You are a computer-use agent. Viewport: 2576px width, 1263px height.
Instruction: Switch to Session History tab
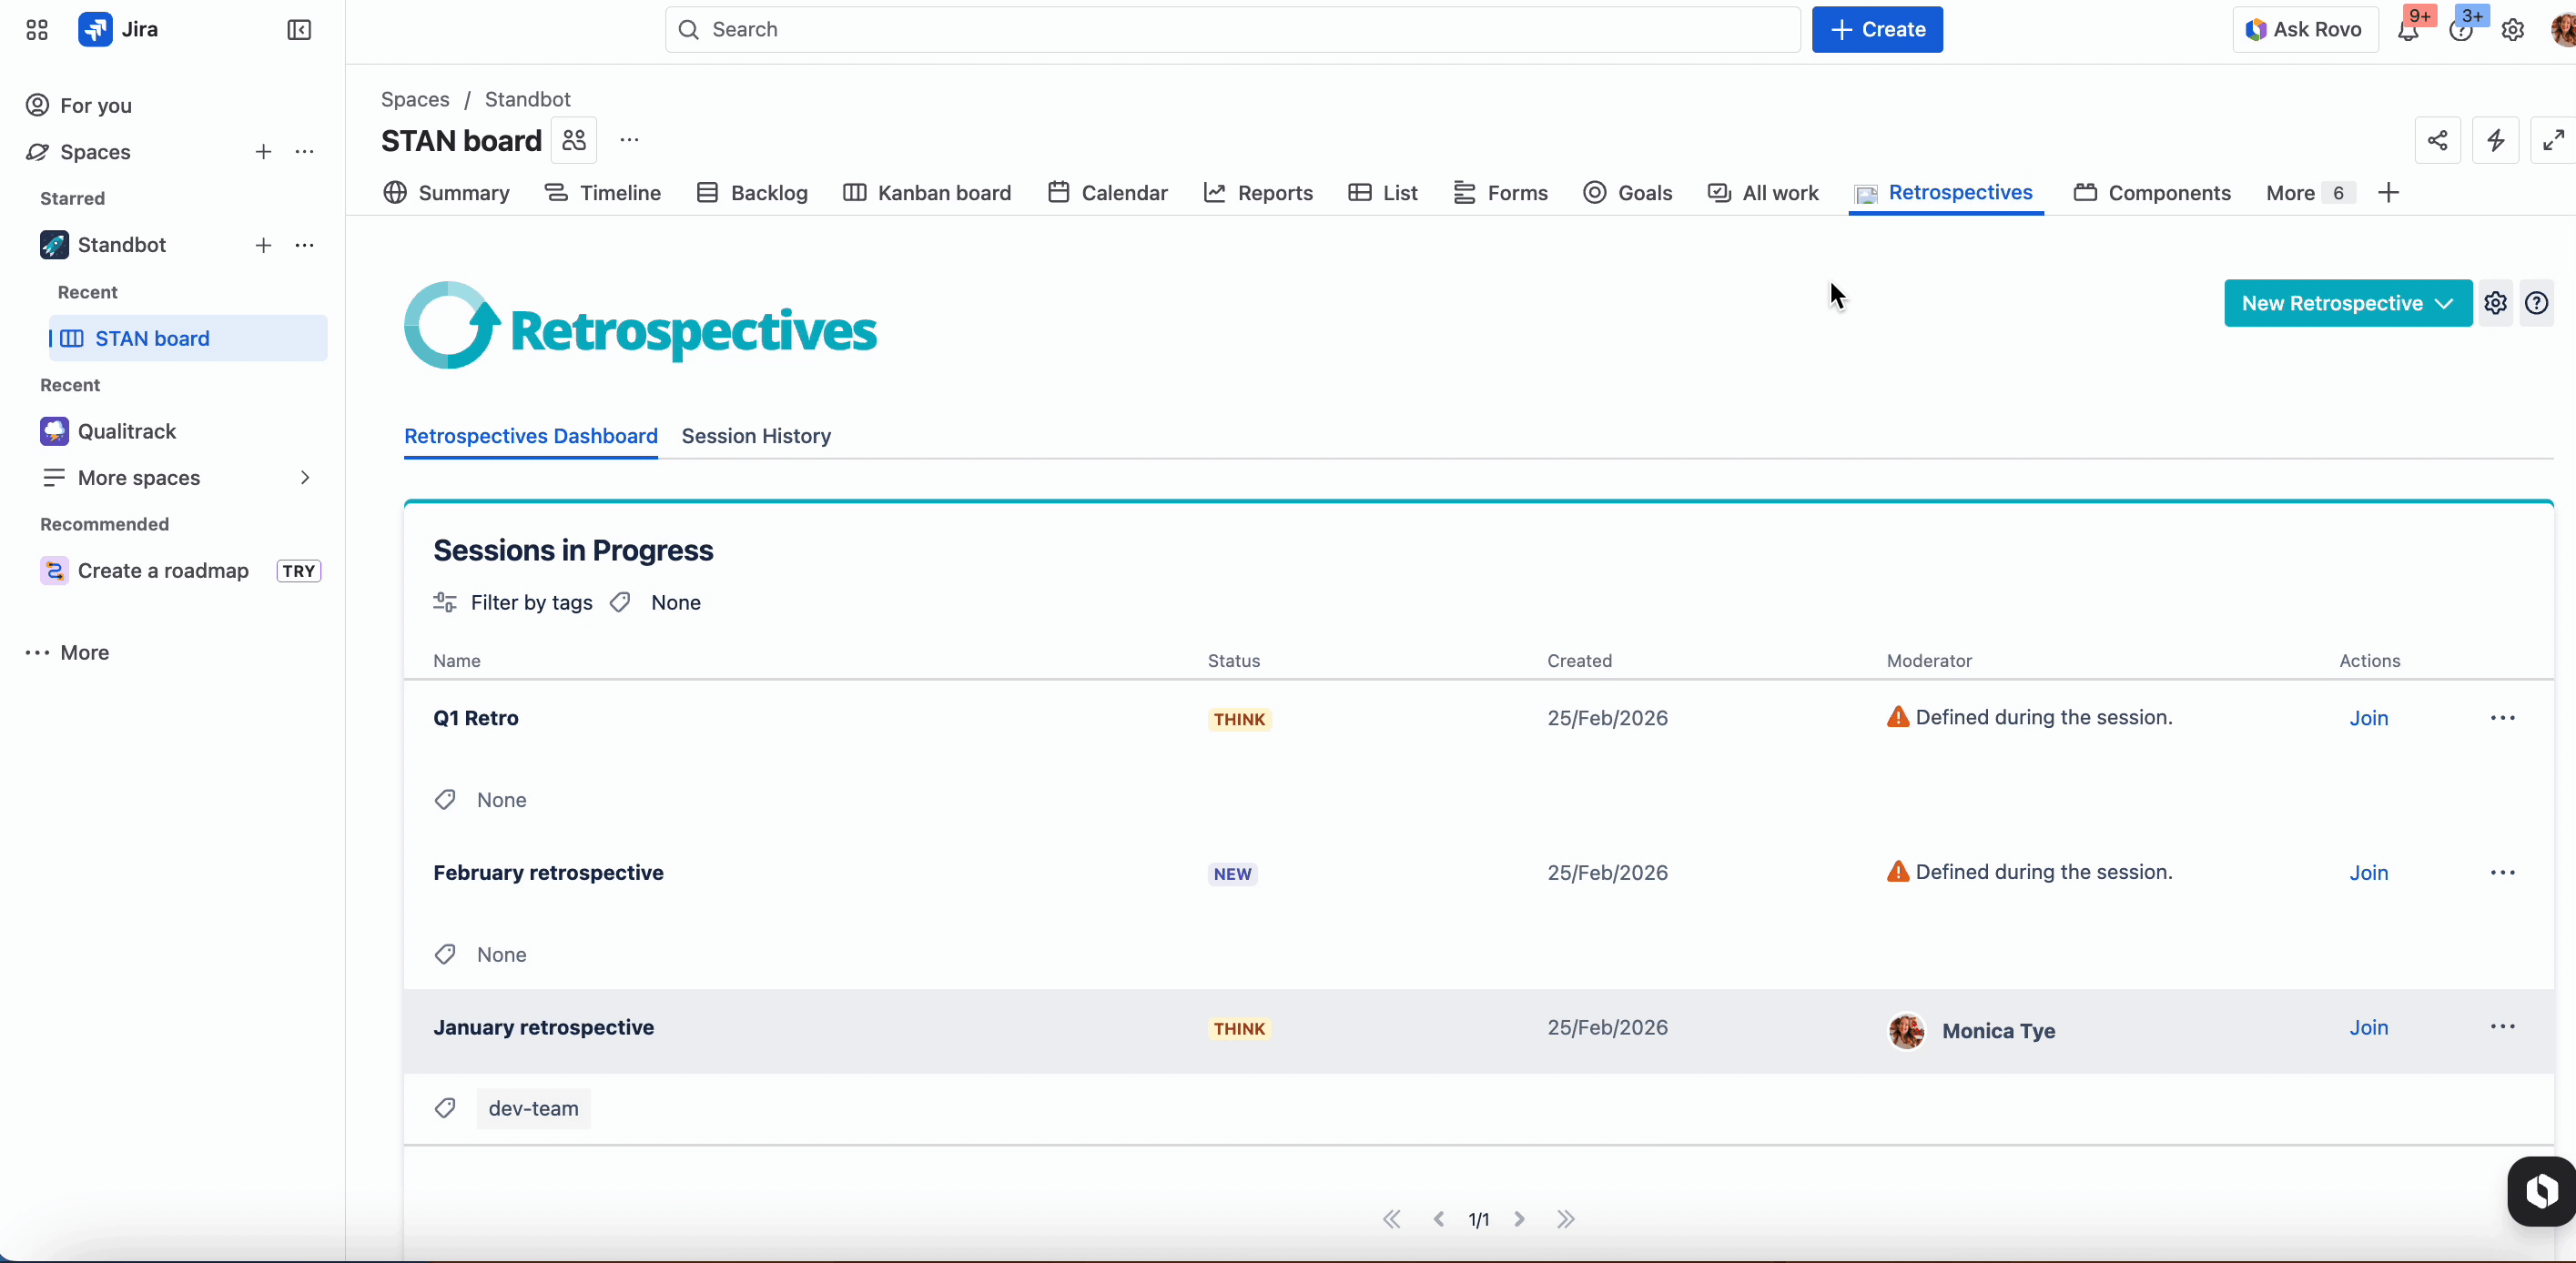tap(757, 436)
